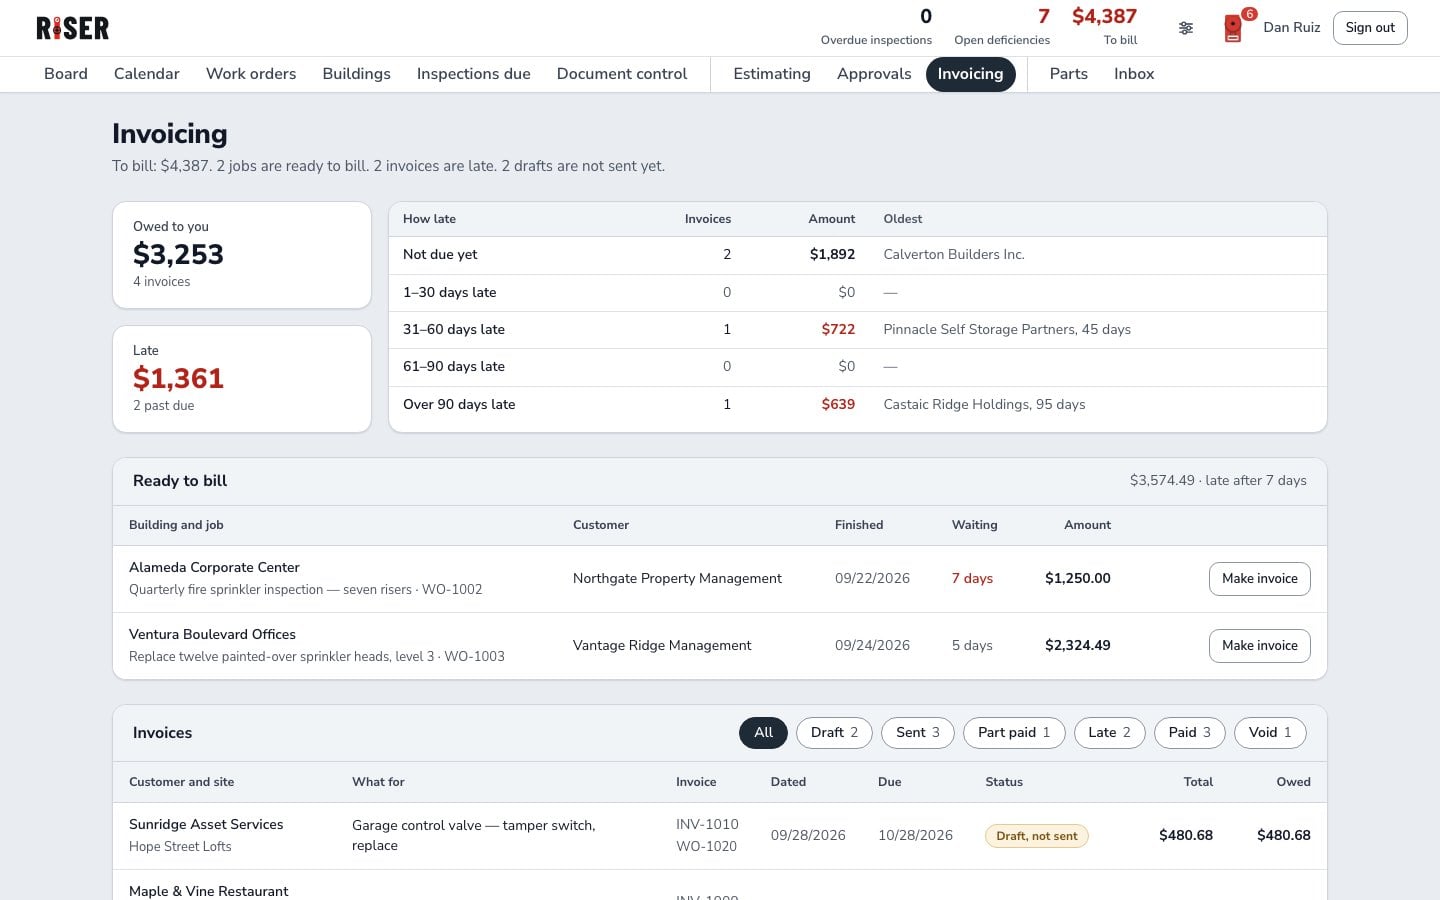1440x900 pixels.
Task: View Inspections due
Action: point(474,74)
